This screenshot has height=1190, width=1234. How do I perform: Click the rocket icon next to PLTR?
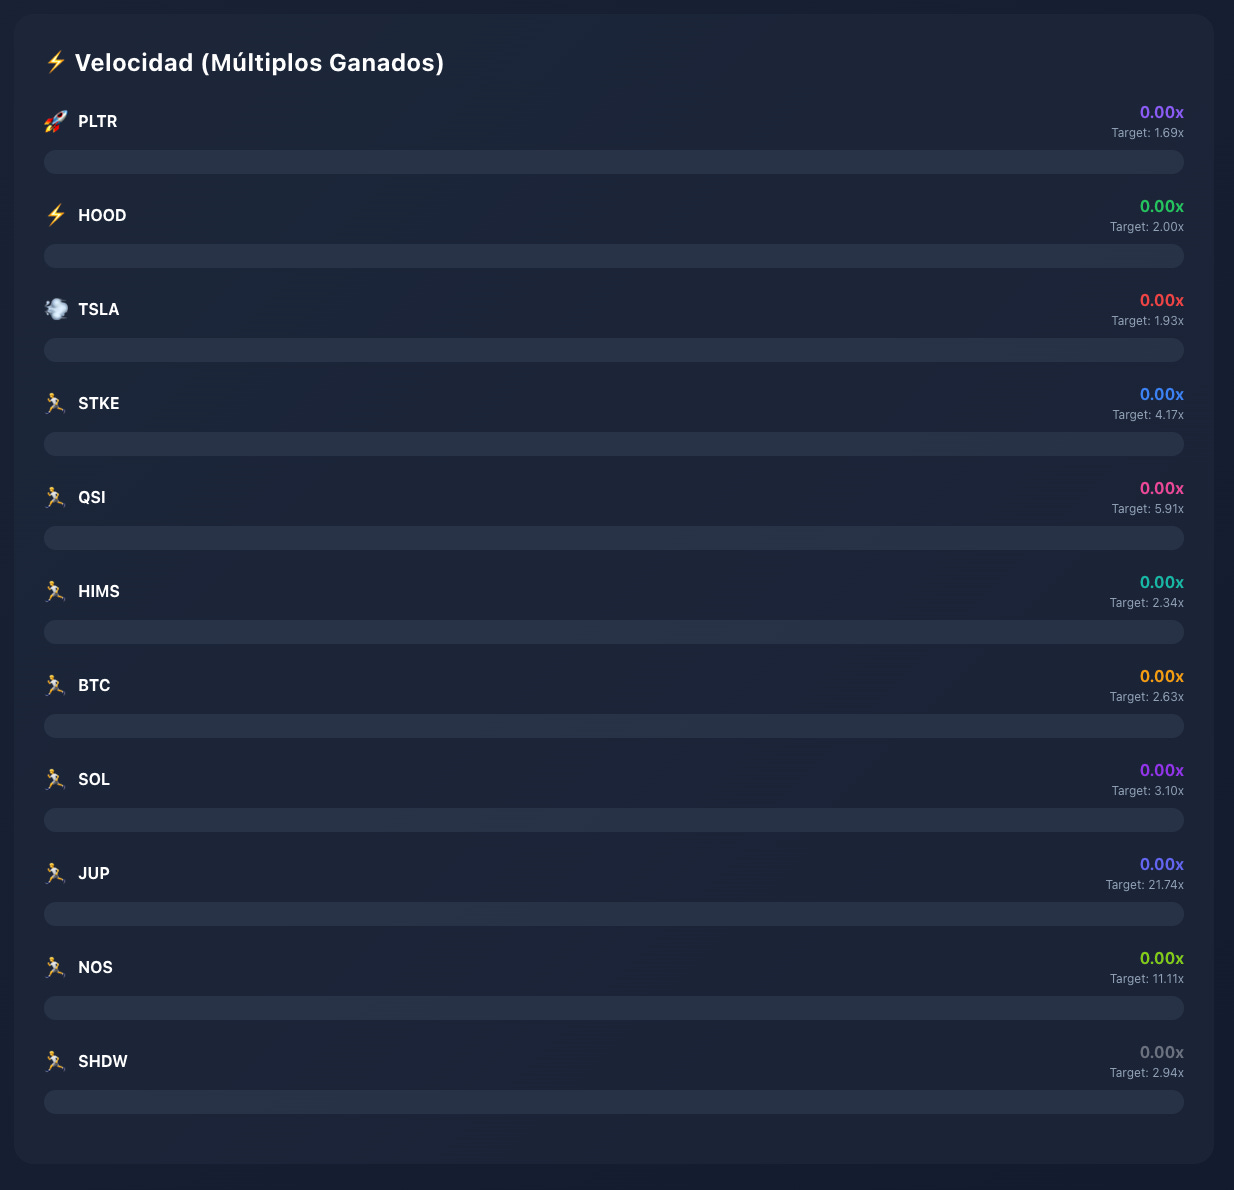click(x=56, y=122)
